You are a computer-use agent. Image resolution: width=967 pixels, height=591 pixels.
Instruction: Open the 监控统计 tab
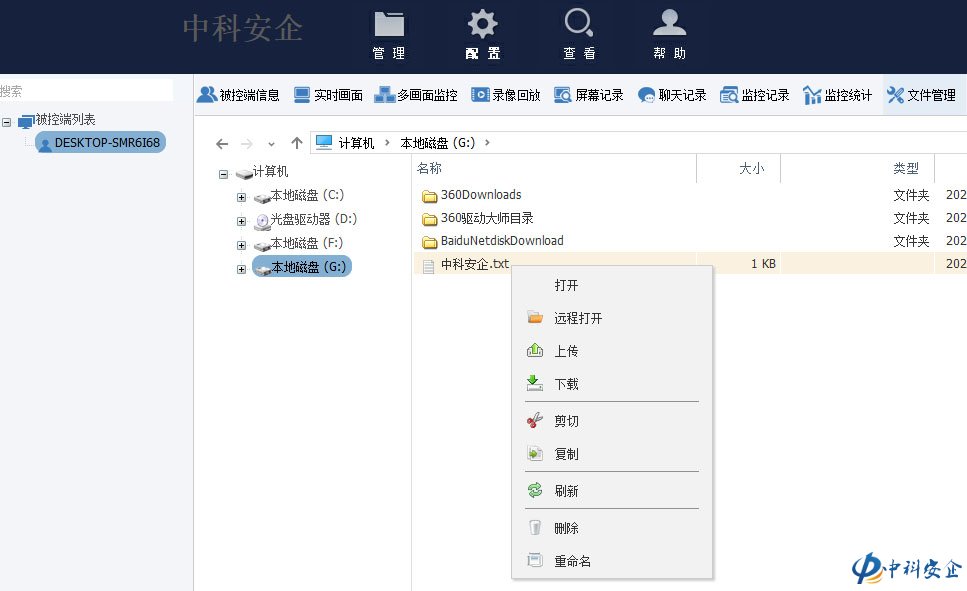[838, 95]
